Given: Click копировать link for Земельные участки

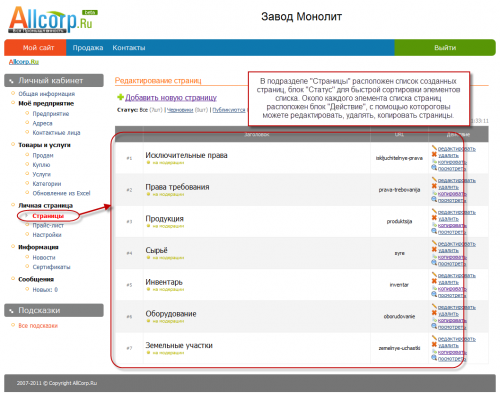Looking at the screenshot, I should [452, 352].
